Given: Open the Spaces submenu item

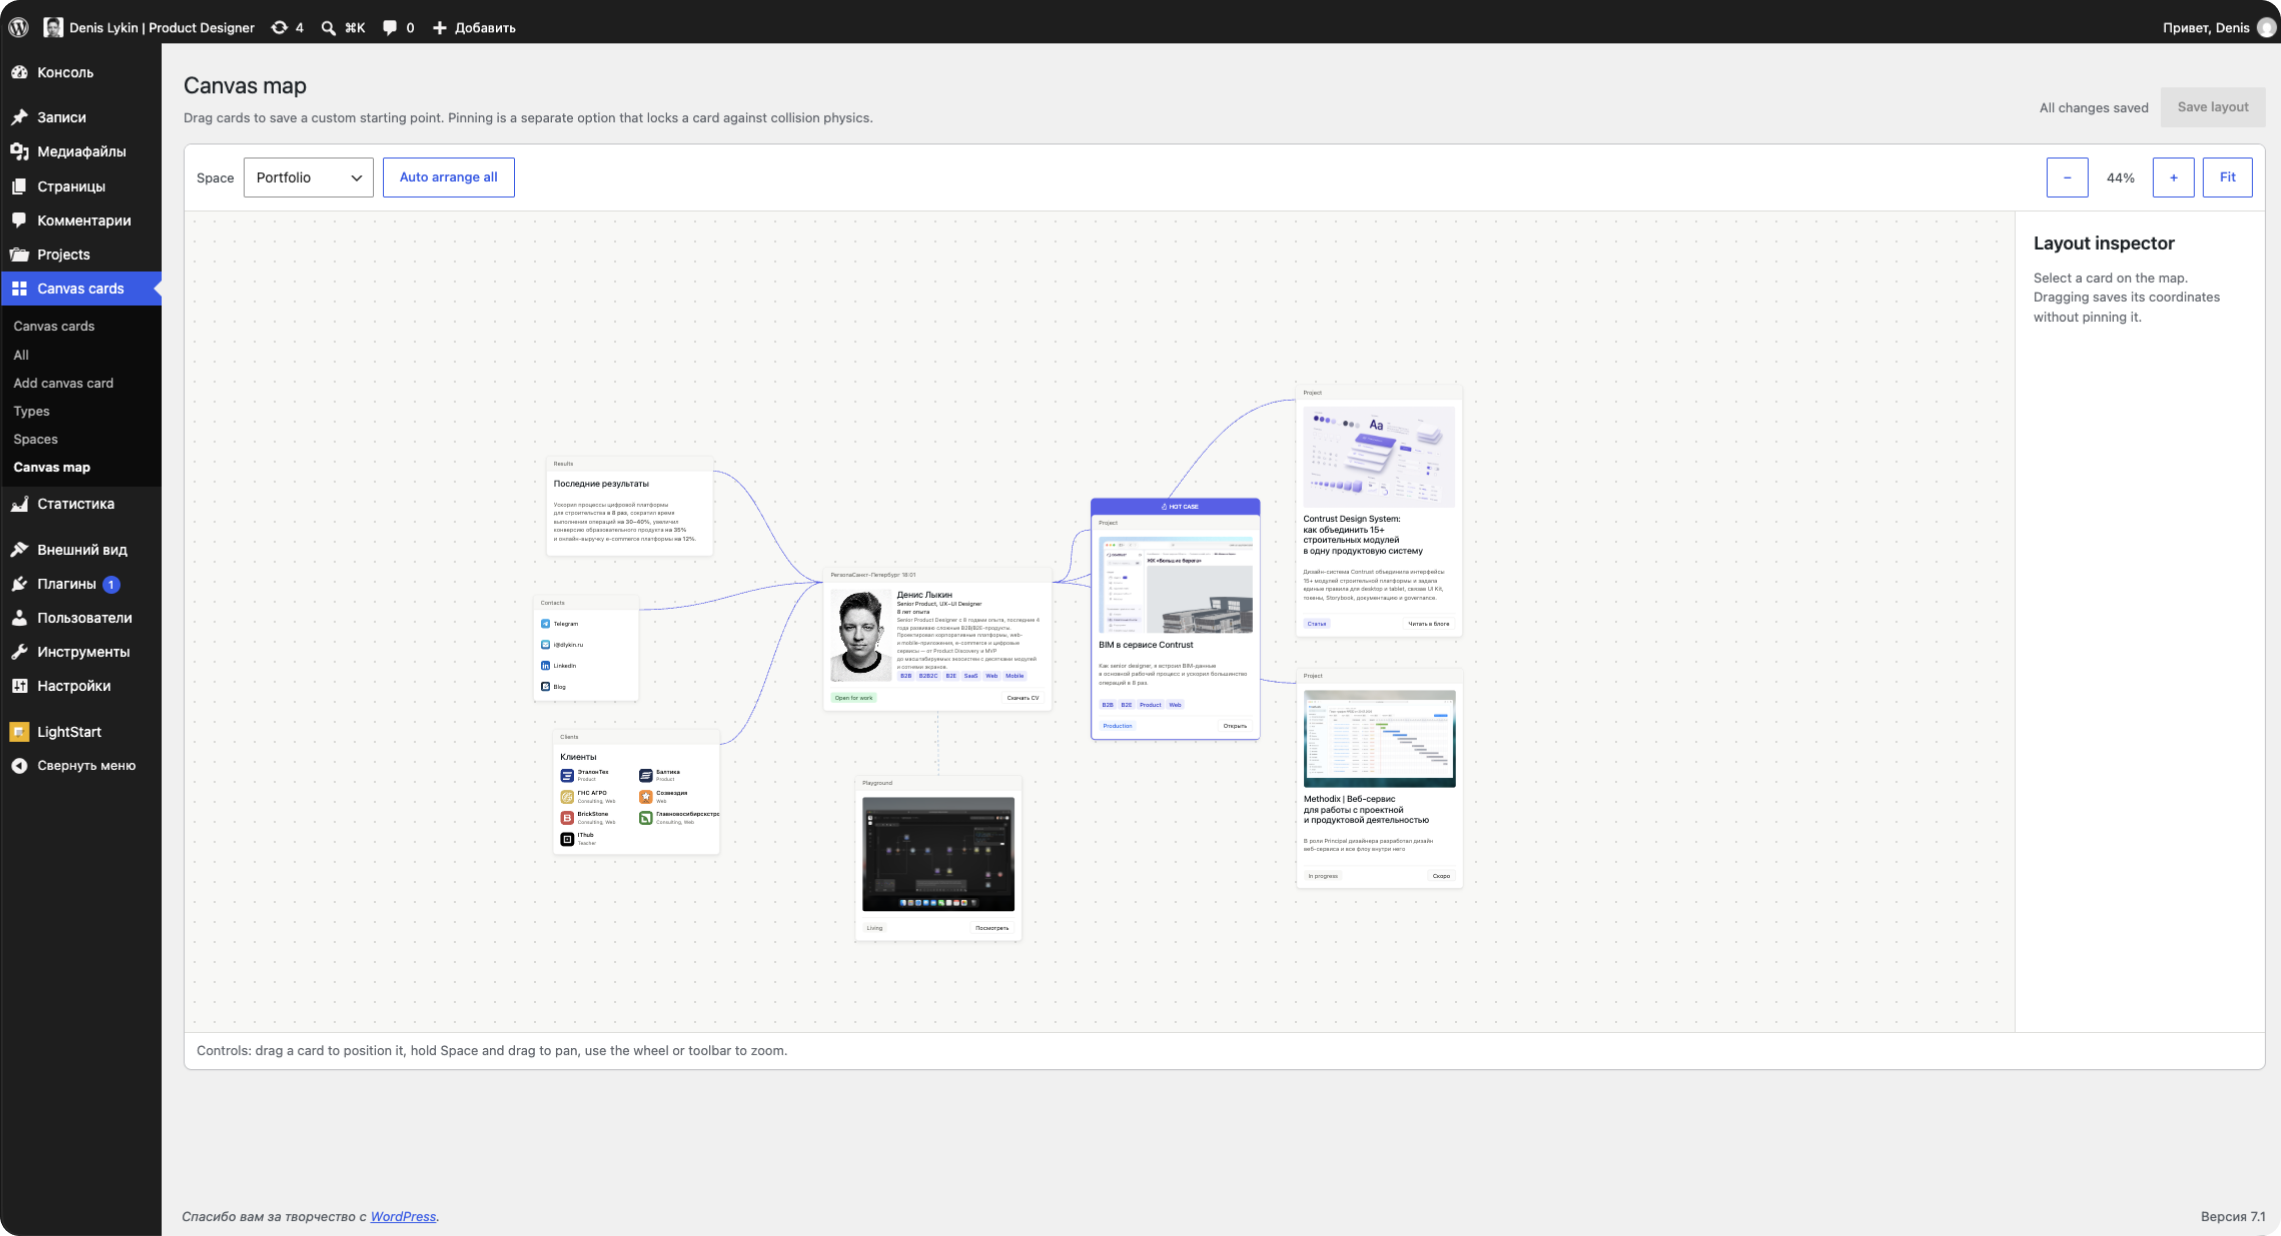Looking at the screenshot, I should click(35, 439).
